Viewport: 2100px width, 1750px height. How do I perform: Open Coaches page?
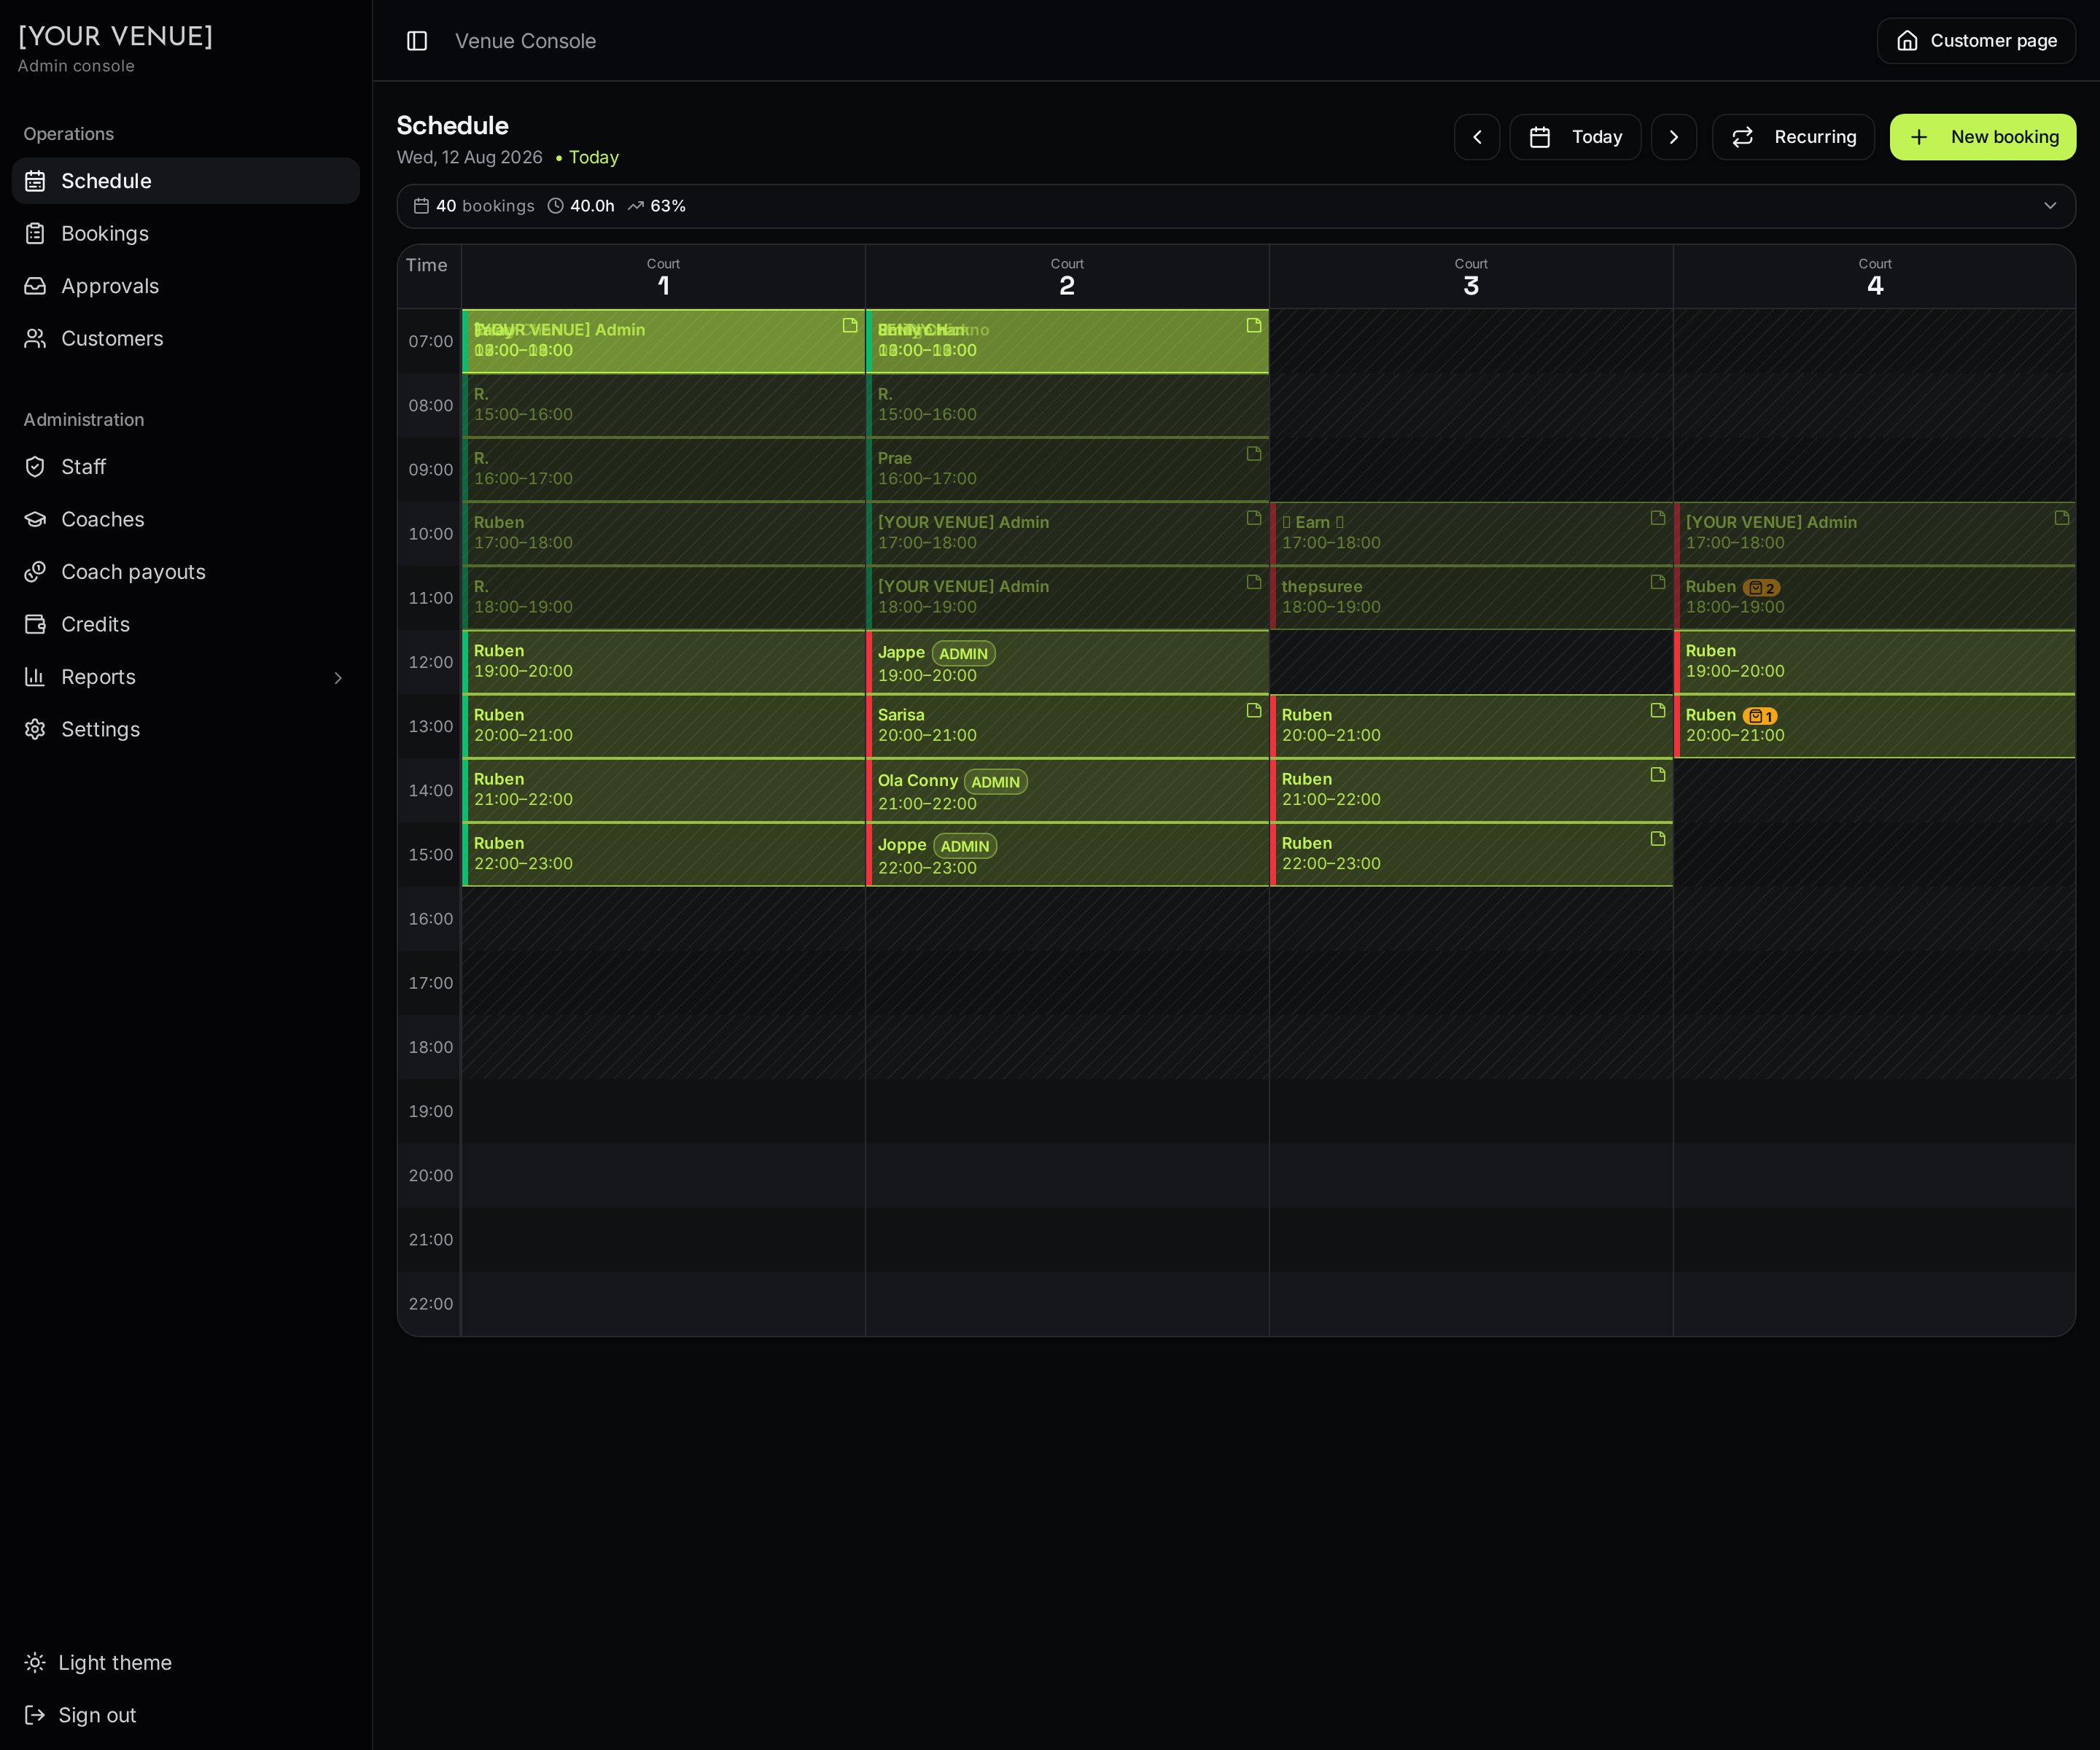point(186,520)
